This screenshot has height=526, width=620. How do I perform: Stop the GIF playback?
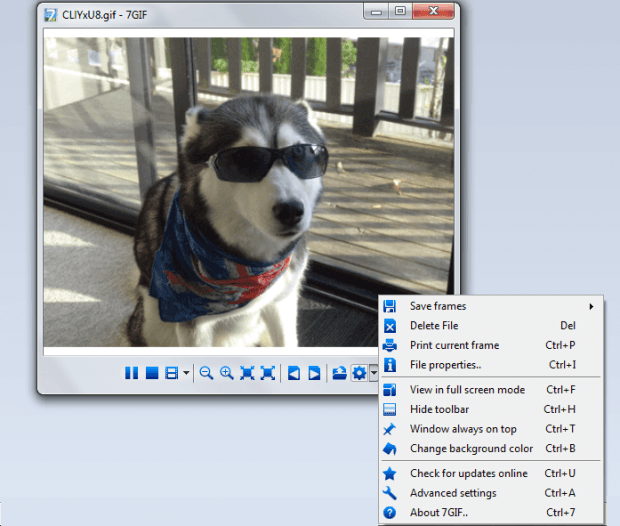(152, 373)
